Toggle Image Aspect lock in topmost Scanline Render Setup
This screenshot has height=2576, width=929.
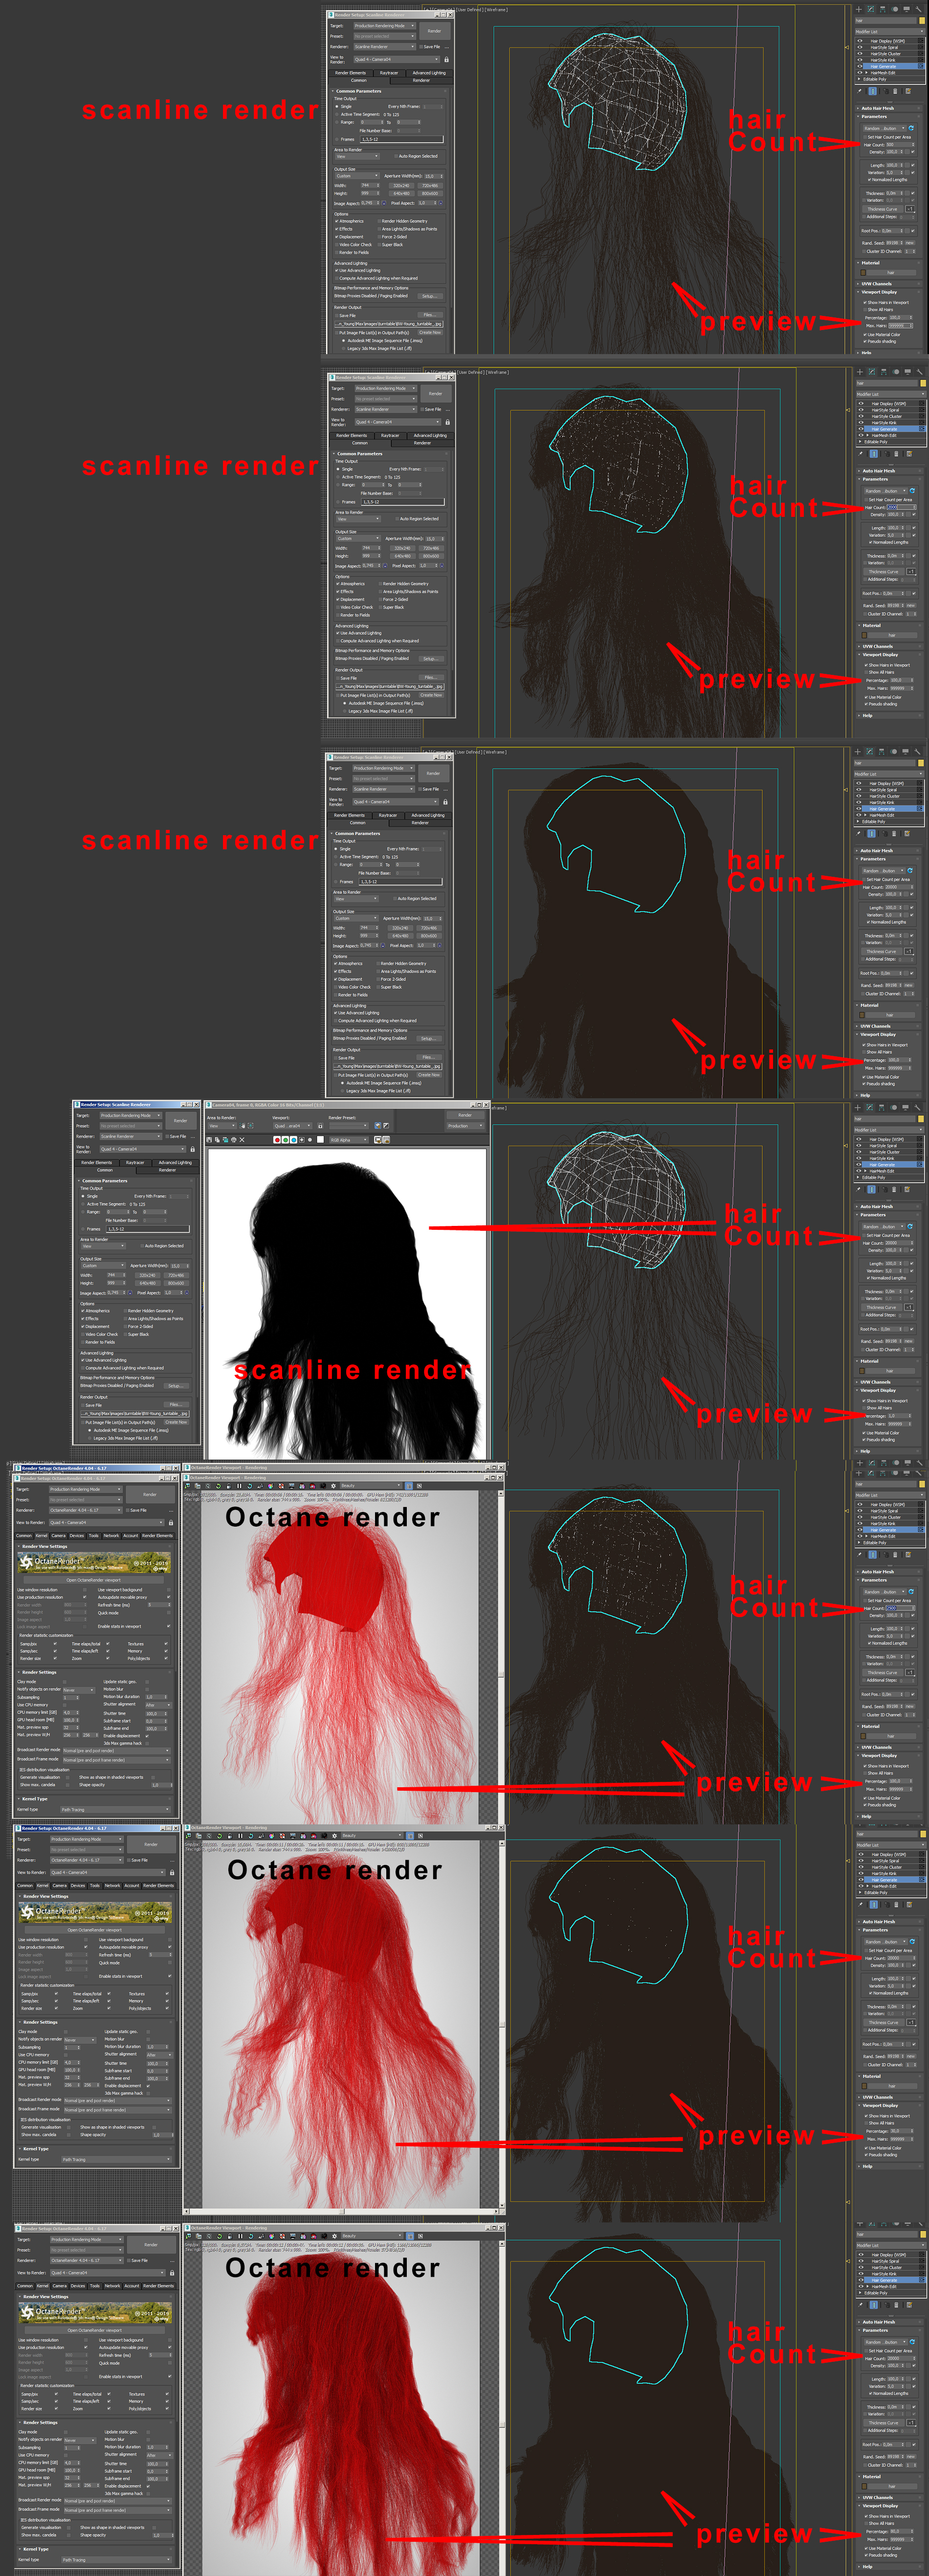[383, 203]
